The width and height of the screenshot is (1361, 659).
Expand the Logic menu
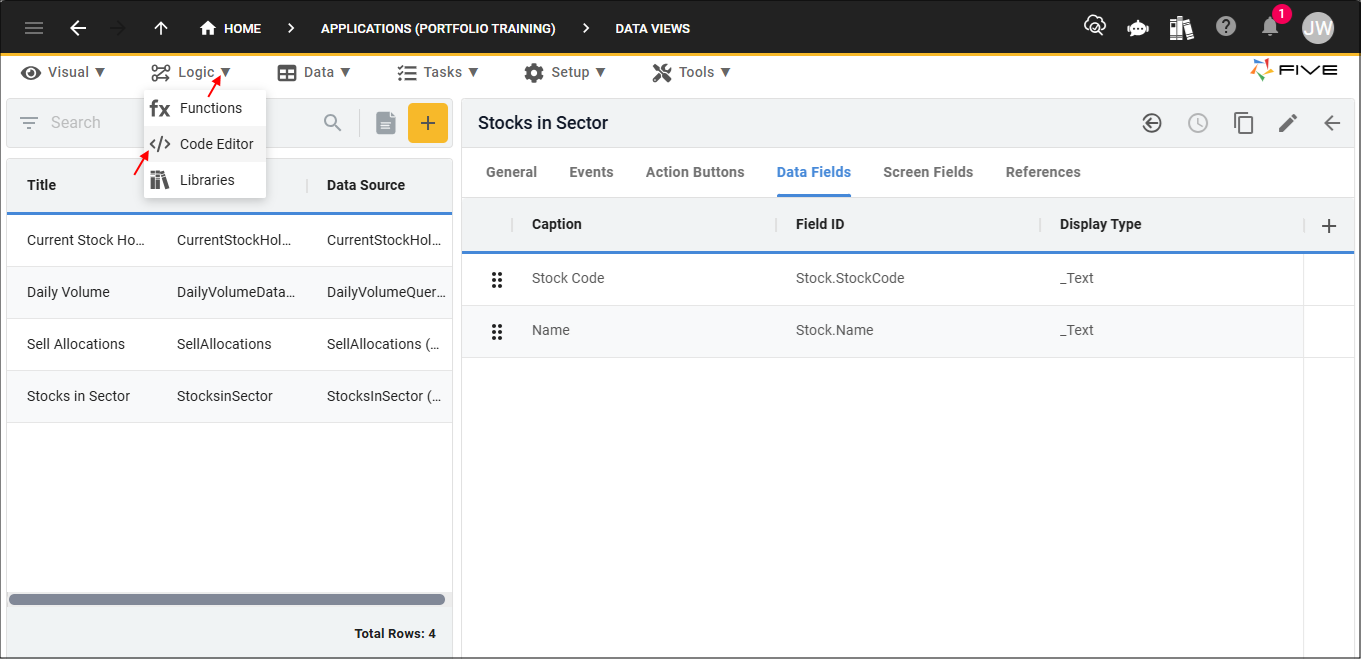pyautogui.click(x=191, y=72)
